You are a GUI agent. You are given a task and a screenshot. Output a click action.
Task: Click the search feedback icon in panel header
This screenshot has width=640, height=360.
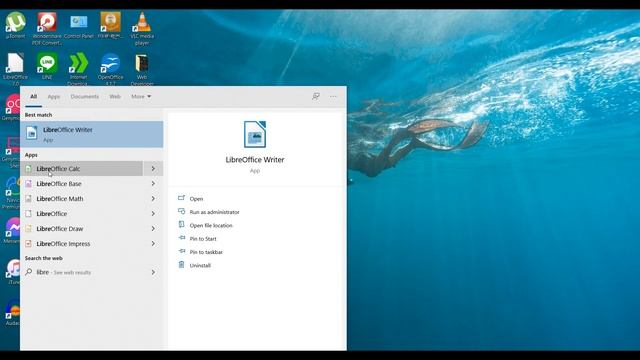[316, 96]
